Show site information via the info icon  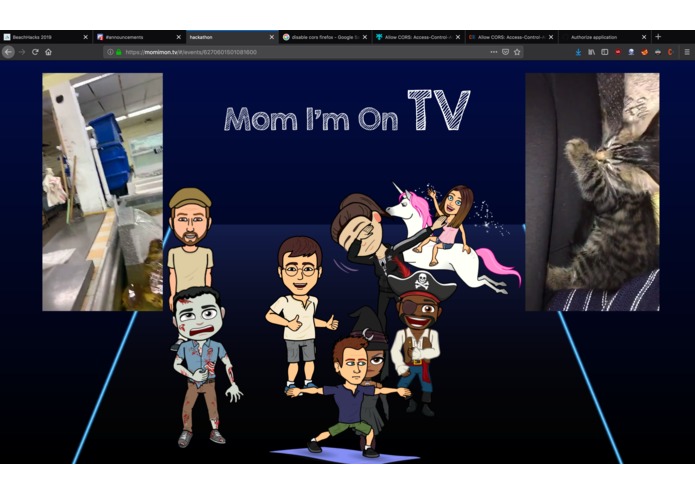point(110,52)
